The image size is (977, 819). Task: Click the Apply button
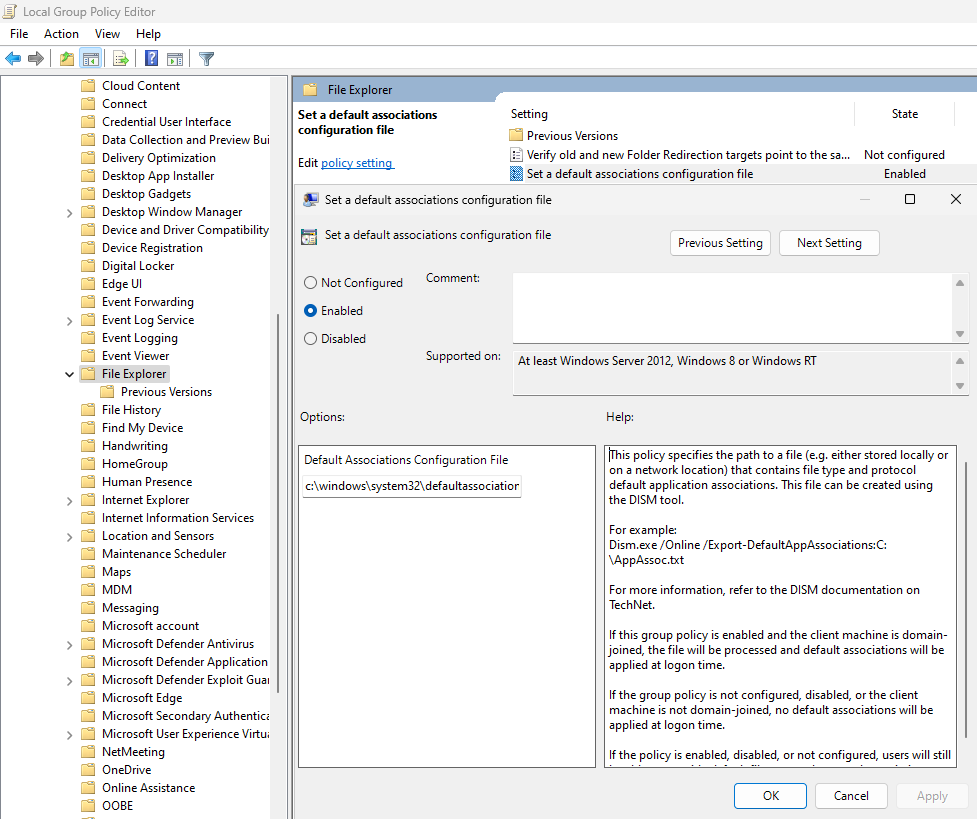[x=932, y=795]
